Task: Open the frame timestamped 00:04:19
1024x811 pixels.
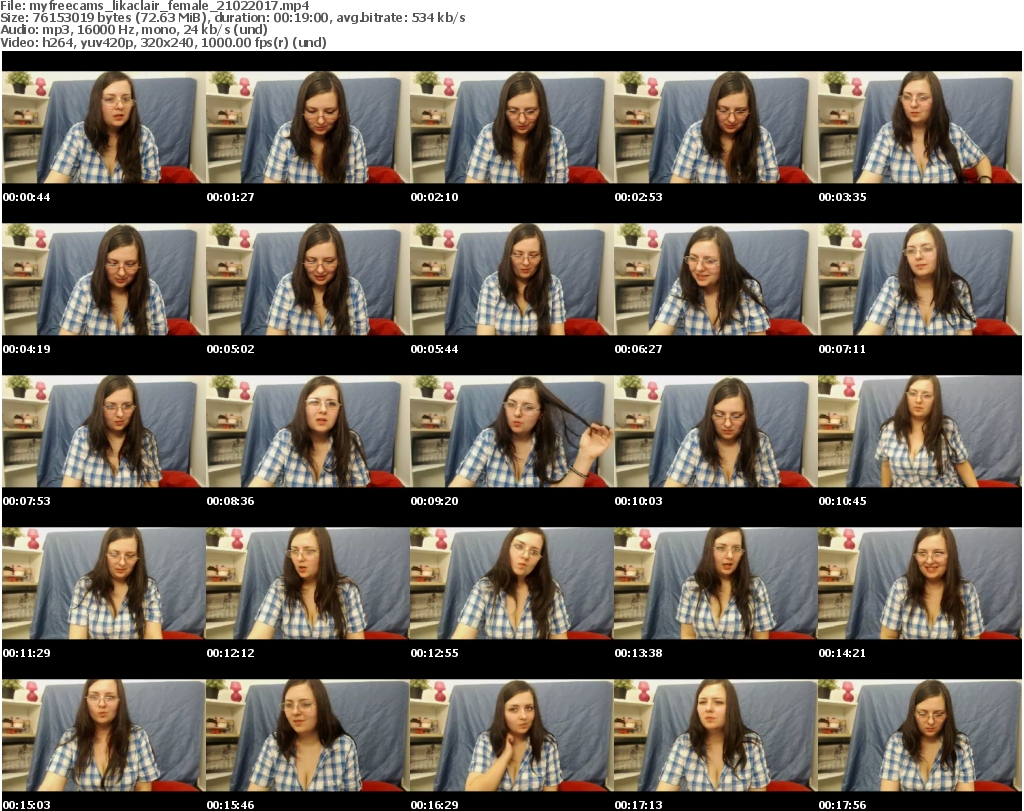Action: [x=103, y=279]
